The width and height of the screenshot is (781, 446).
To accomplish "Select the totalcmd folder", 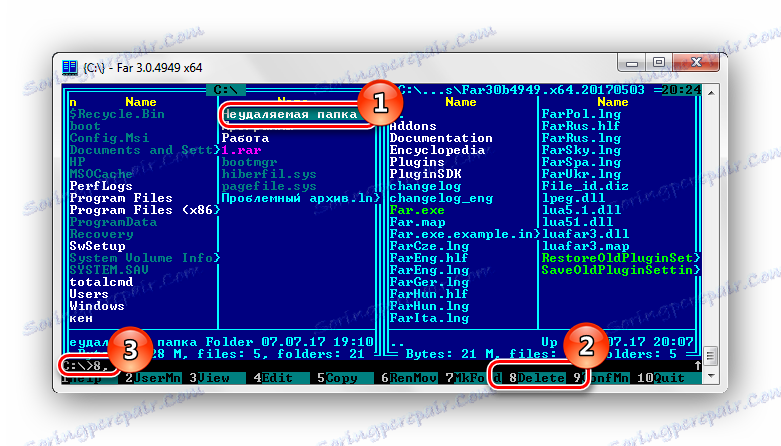I will (x=101, y=282).
